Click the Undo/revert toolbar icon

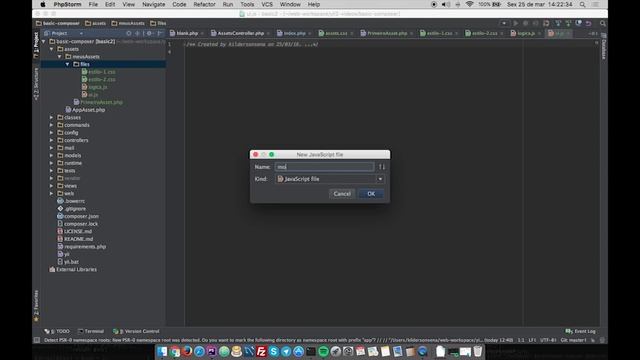click(589, 23)
